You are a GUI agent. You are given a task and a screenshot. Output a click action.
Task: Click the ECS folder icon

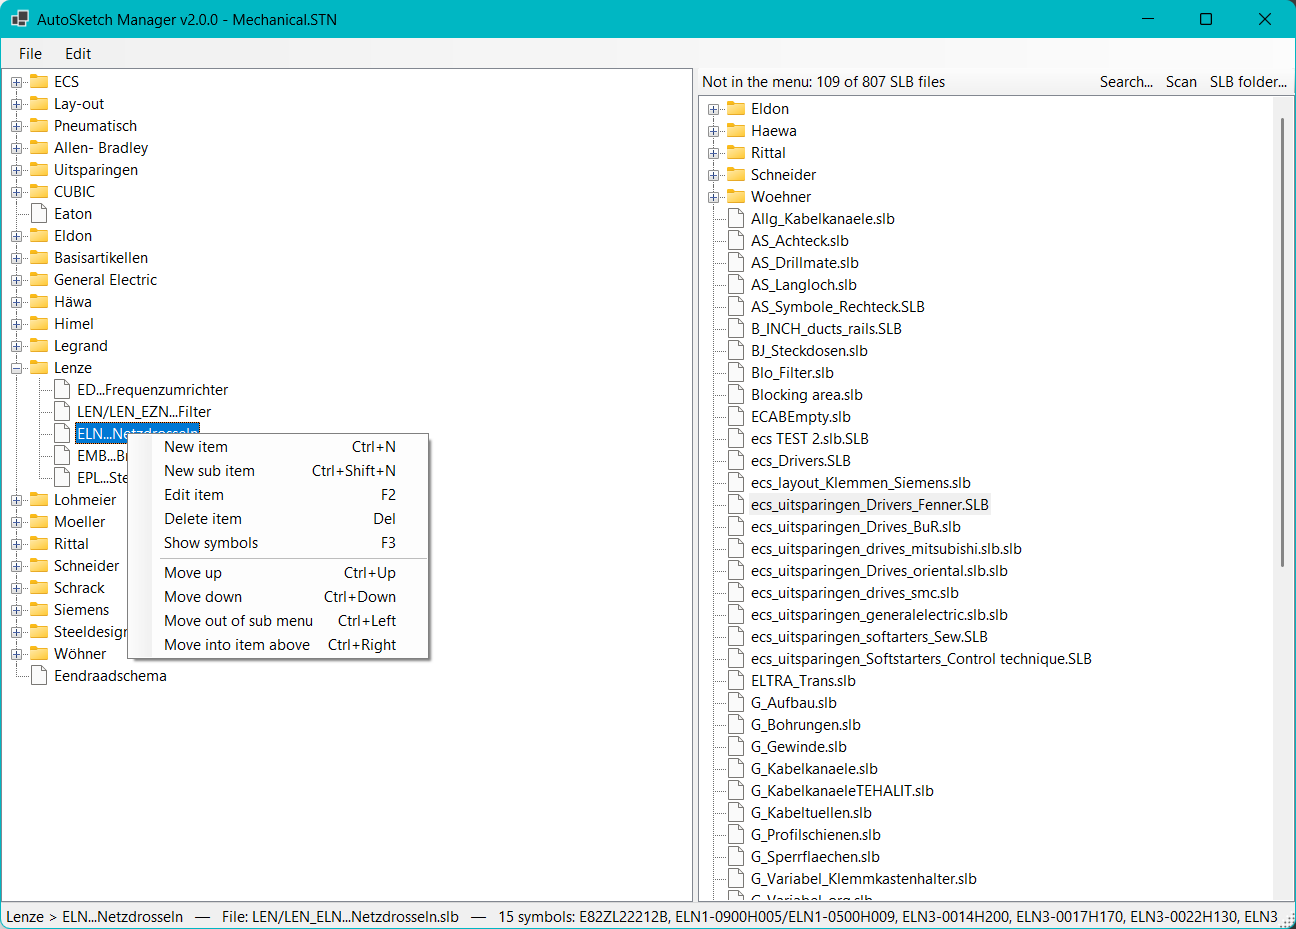tap(39, 81)
